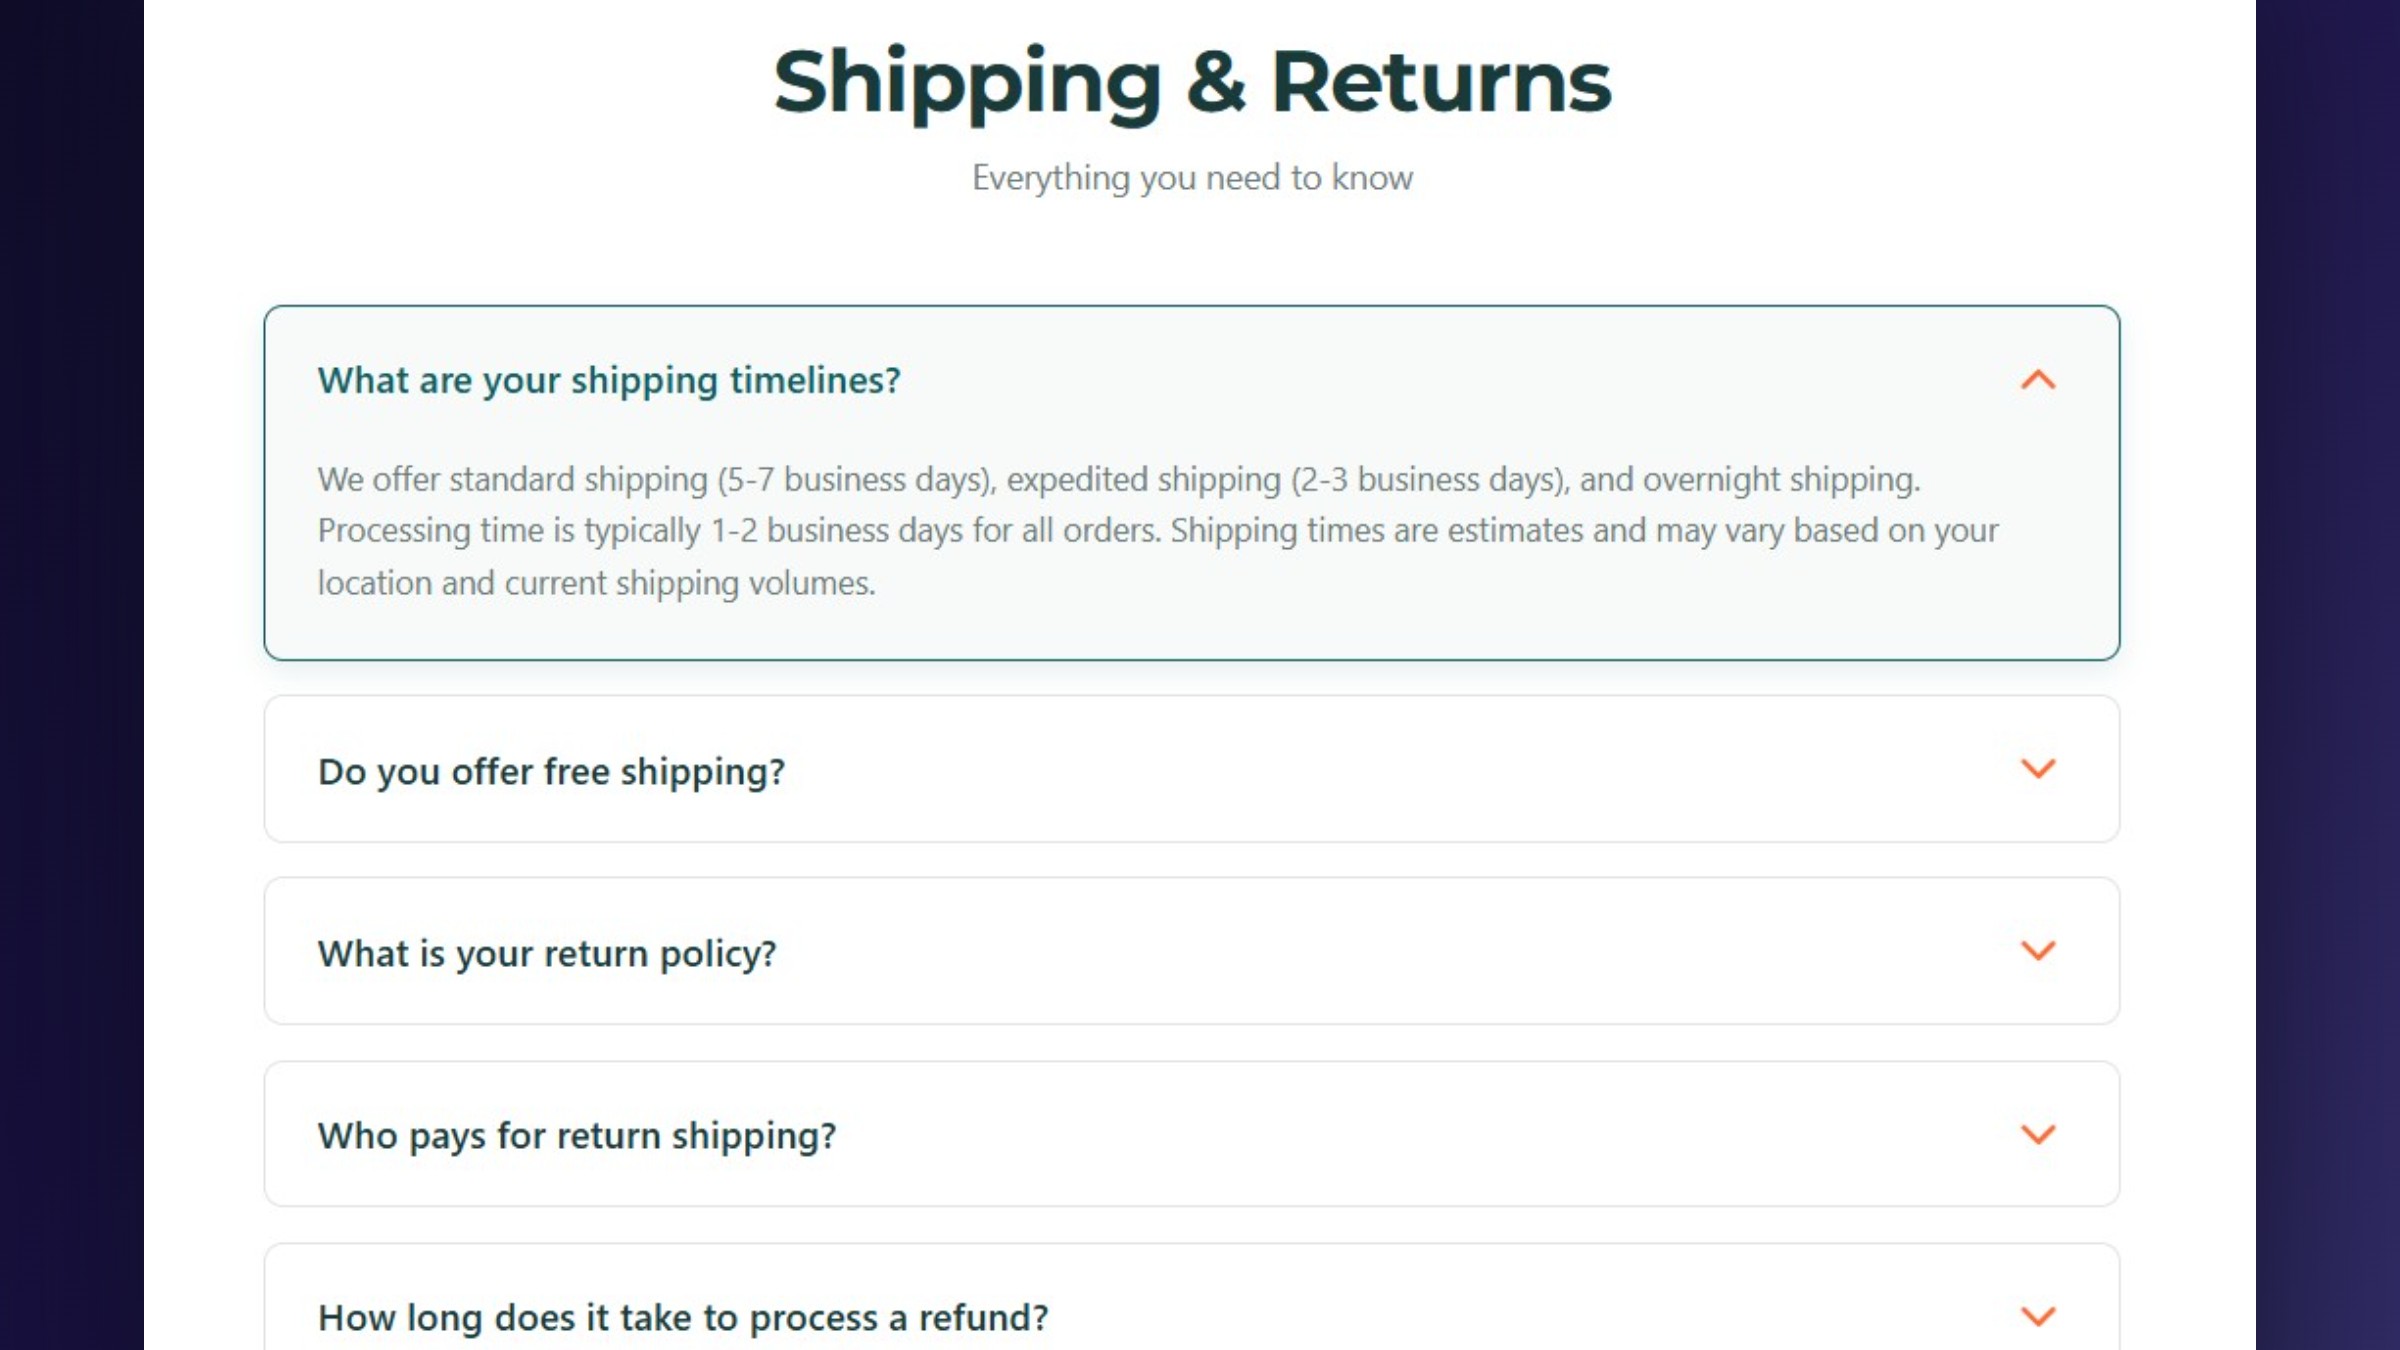This screenshot has height=1350, width=2400.
Task: Expand the 'Do you offer free shipping?' section
Action: pyautogui.click(x=1190, y=770)
